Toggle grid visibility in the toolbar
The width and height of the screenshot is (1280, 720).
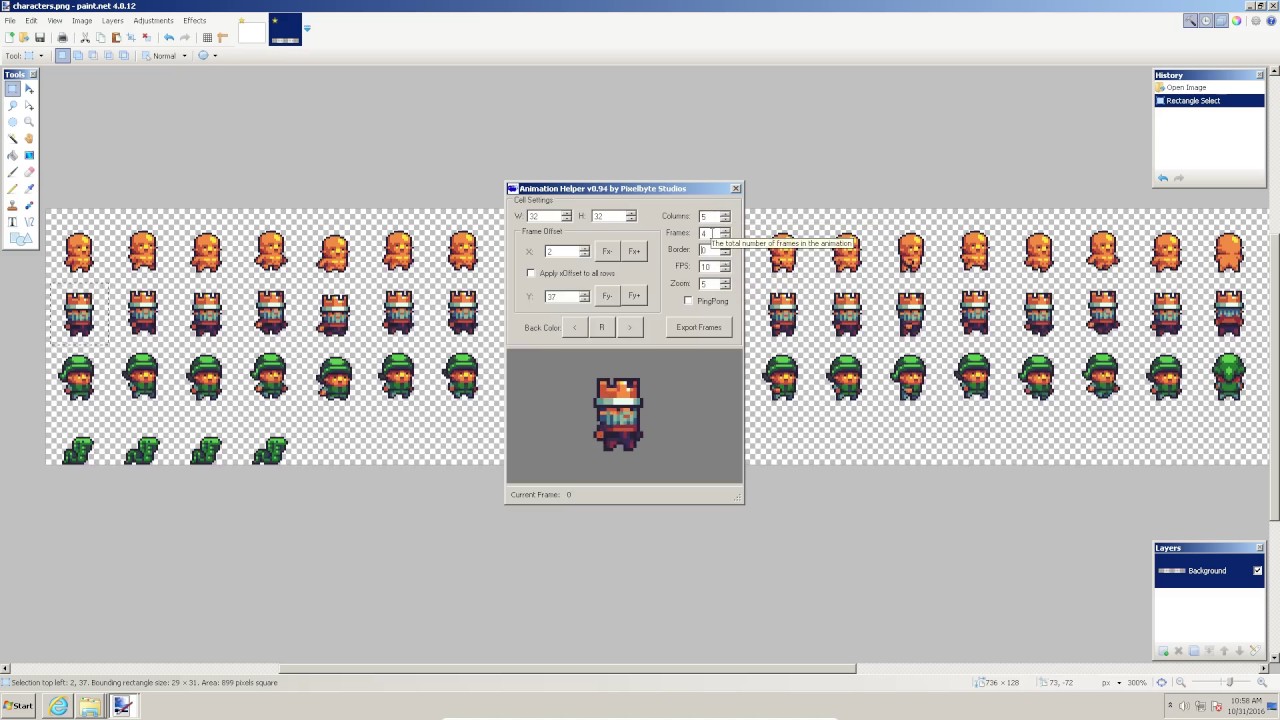point(207,37)
